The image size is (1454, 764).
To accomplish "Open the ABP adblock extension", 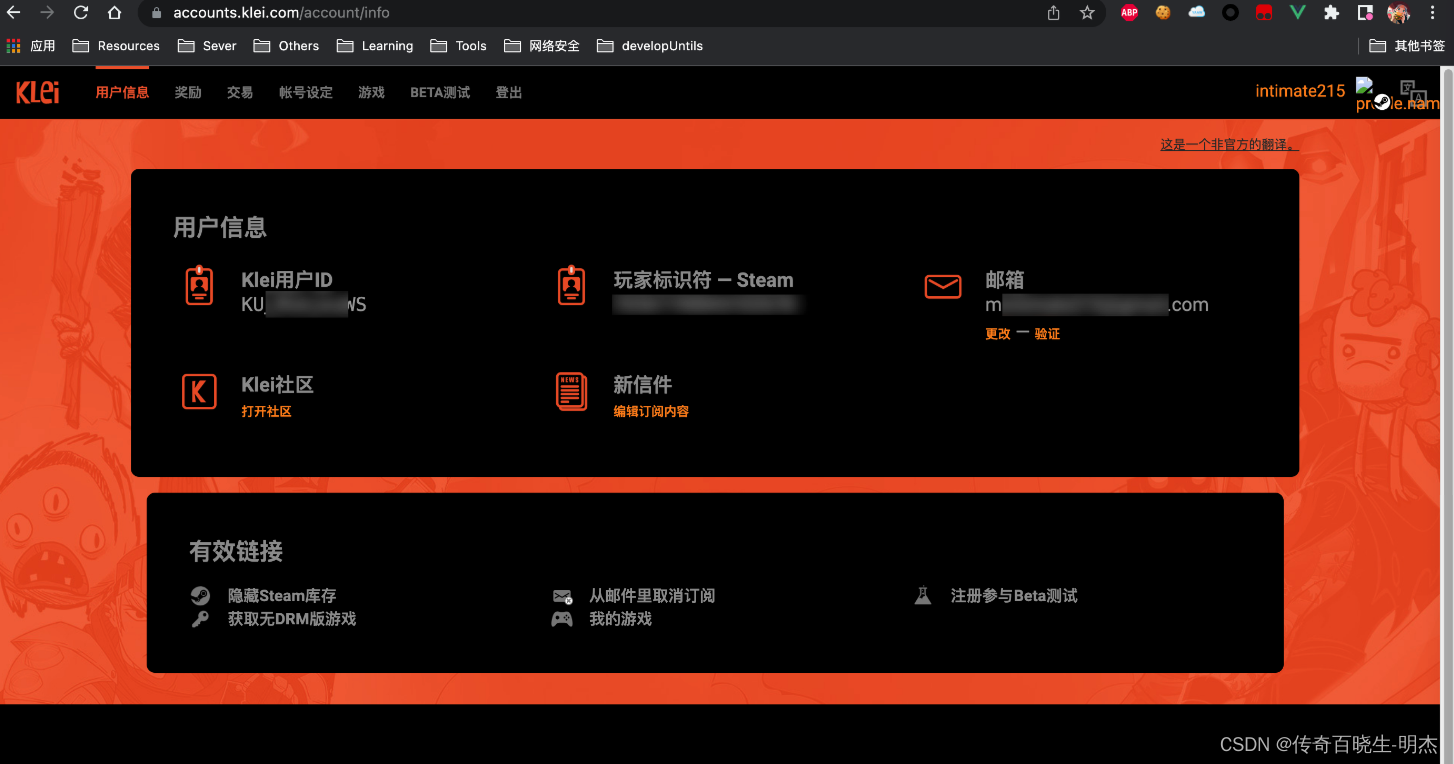I will point(1129,13).
